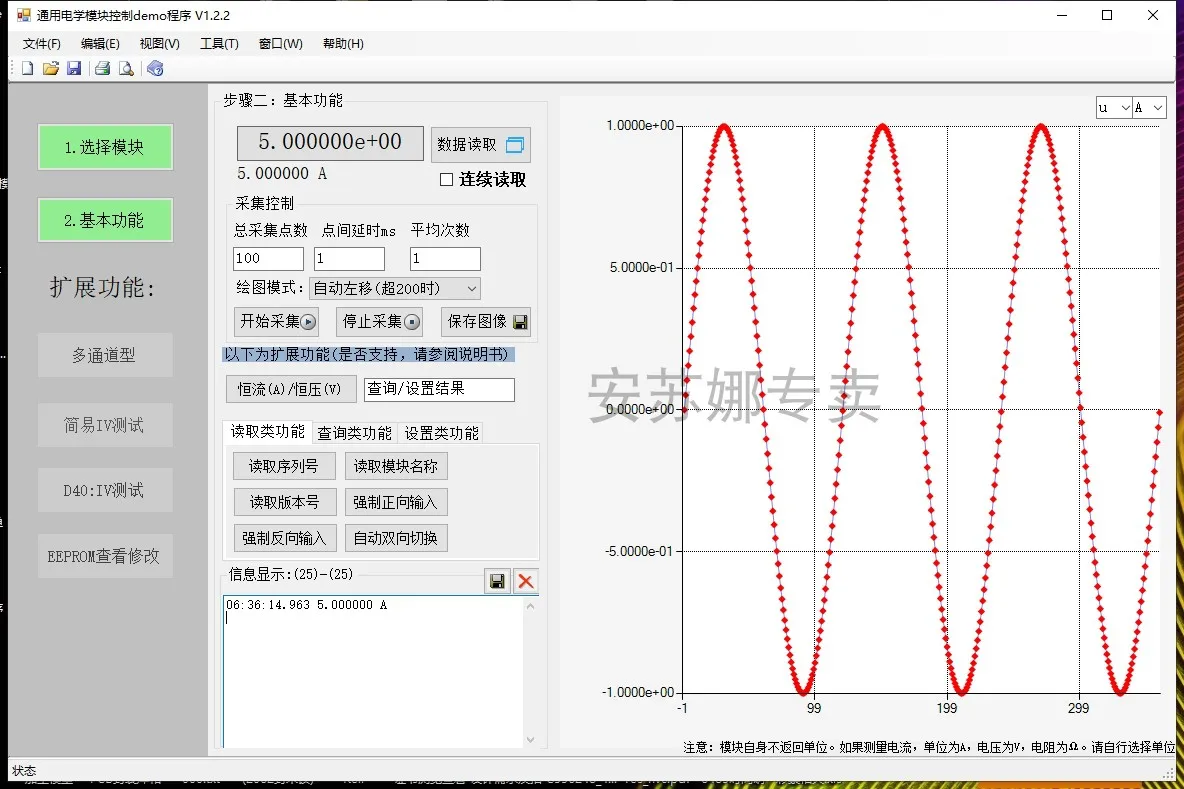Enable the 连续读取 checkbox
Viewport: 1184px width, 789px height.
coord(447,180)
